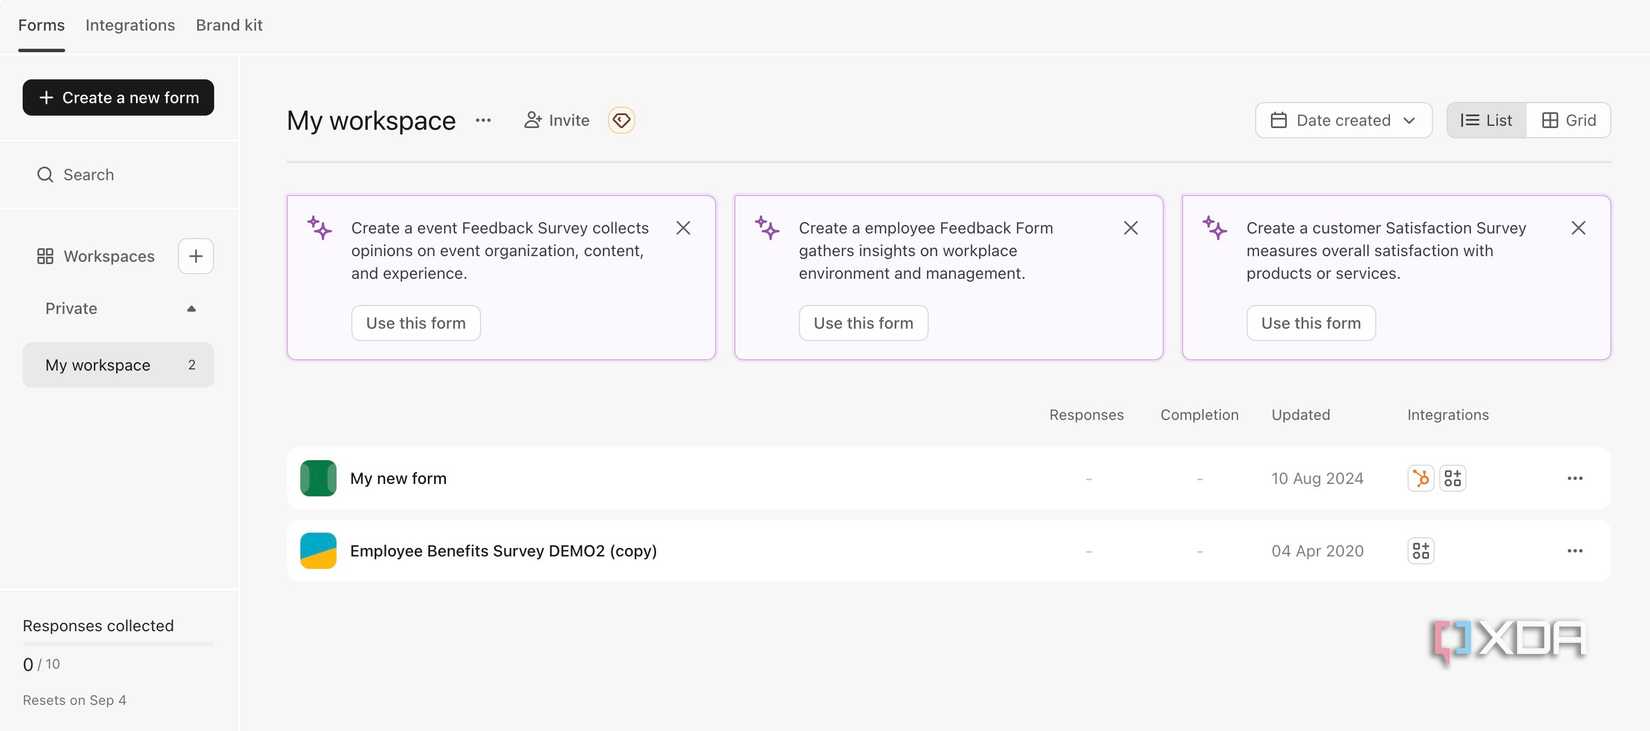Dismiss the customer Satisfaction Survey suggestion
Screen dimensions: 1650x731
coord(1578,228)
